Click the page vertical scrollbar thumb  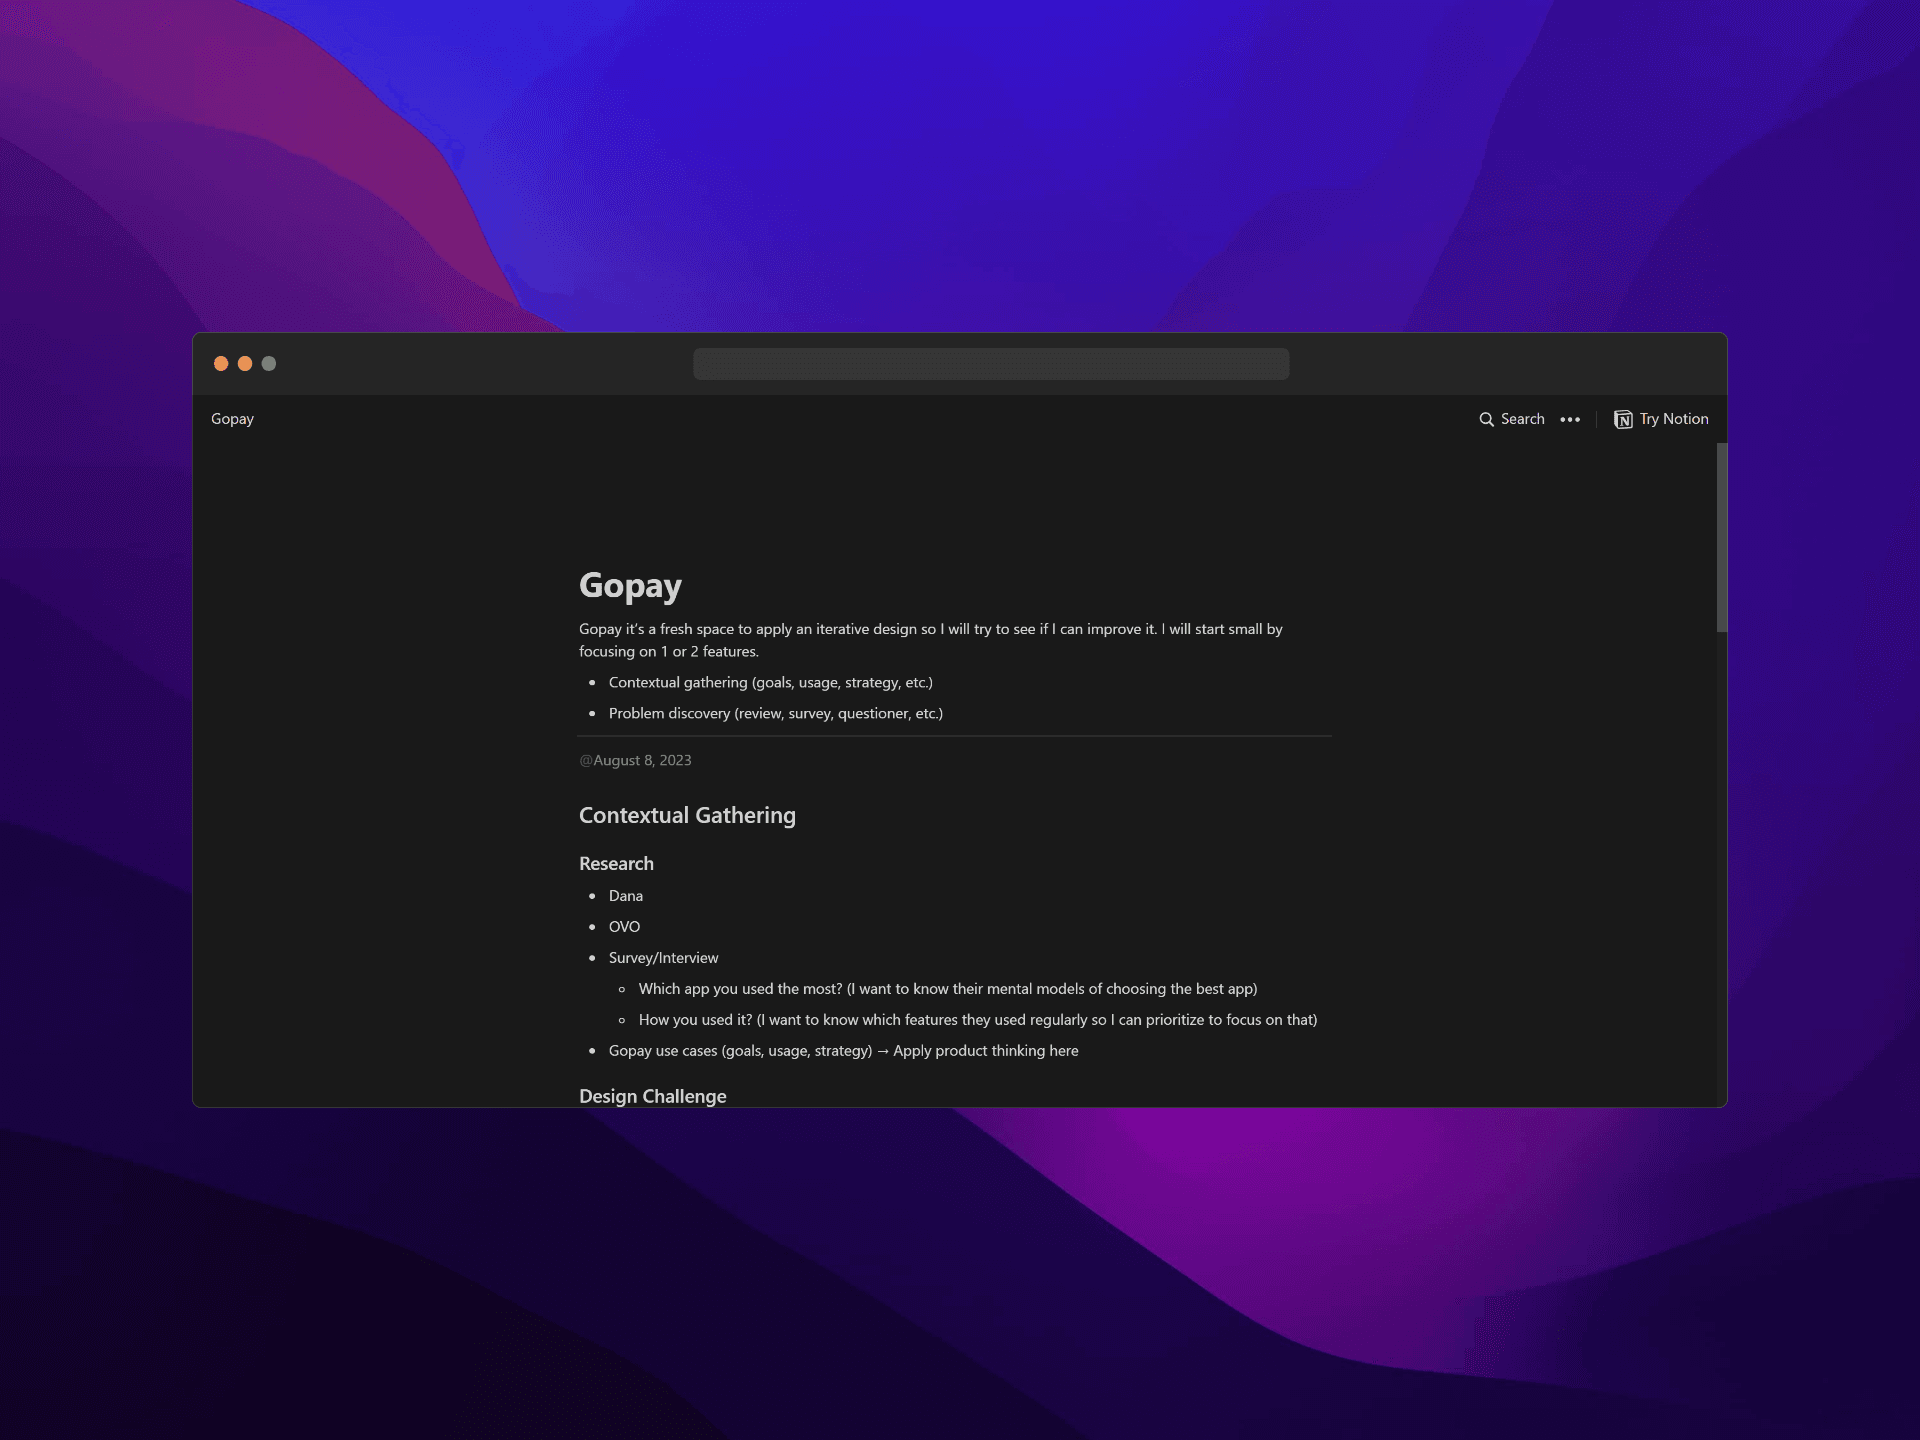[x=1721, y=537]
